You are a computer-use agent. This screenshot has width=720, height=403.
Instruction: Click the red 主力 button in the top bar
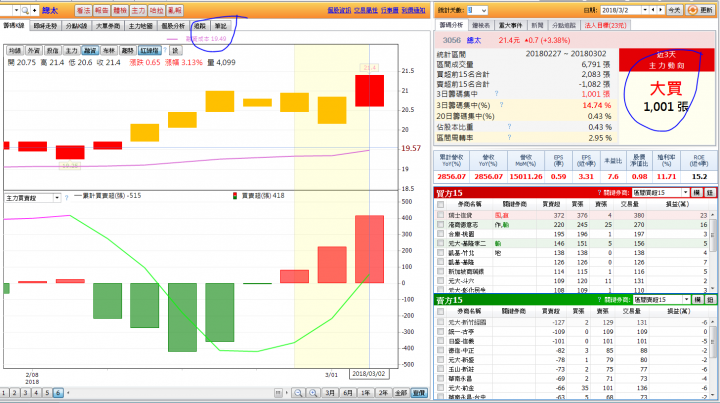(138, 10)
